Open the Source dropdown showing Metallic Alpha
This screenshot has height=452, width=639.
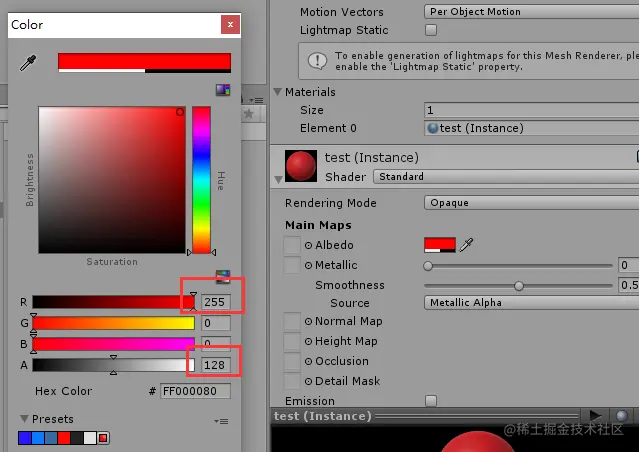point(531,302)
